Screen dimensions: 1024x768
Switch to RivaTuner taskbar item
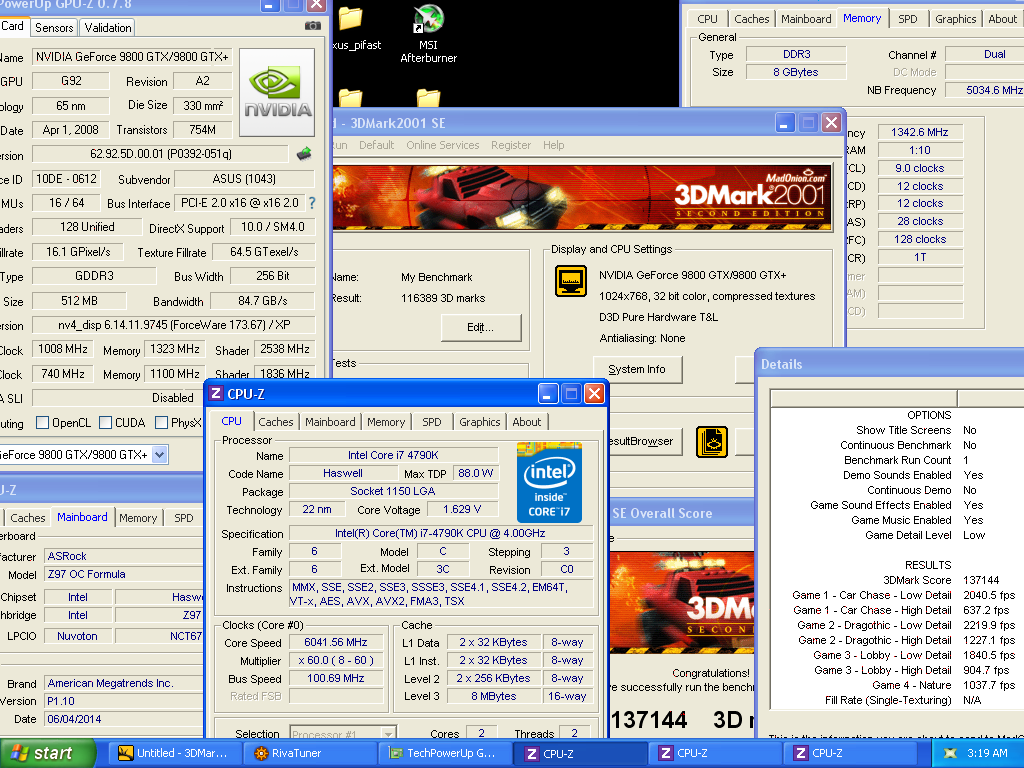point(311,753)
